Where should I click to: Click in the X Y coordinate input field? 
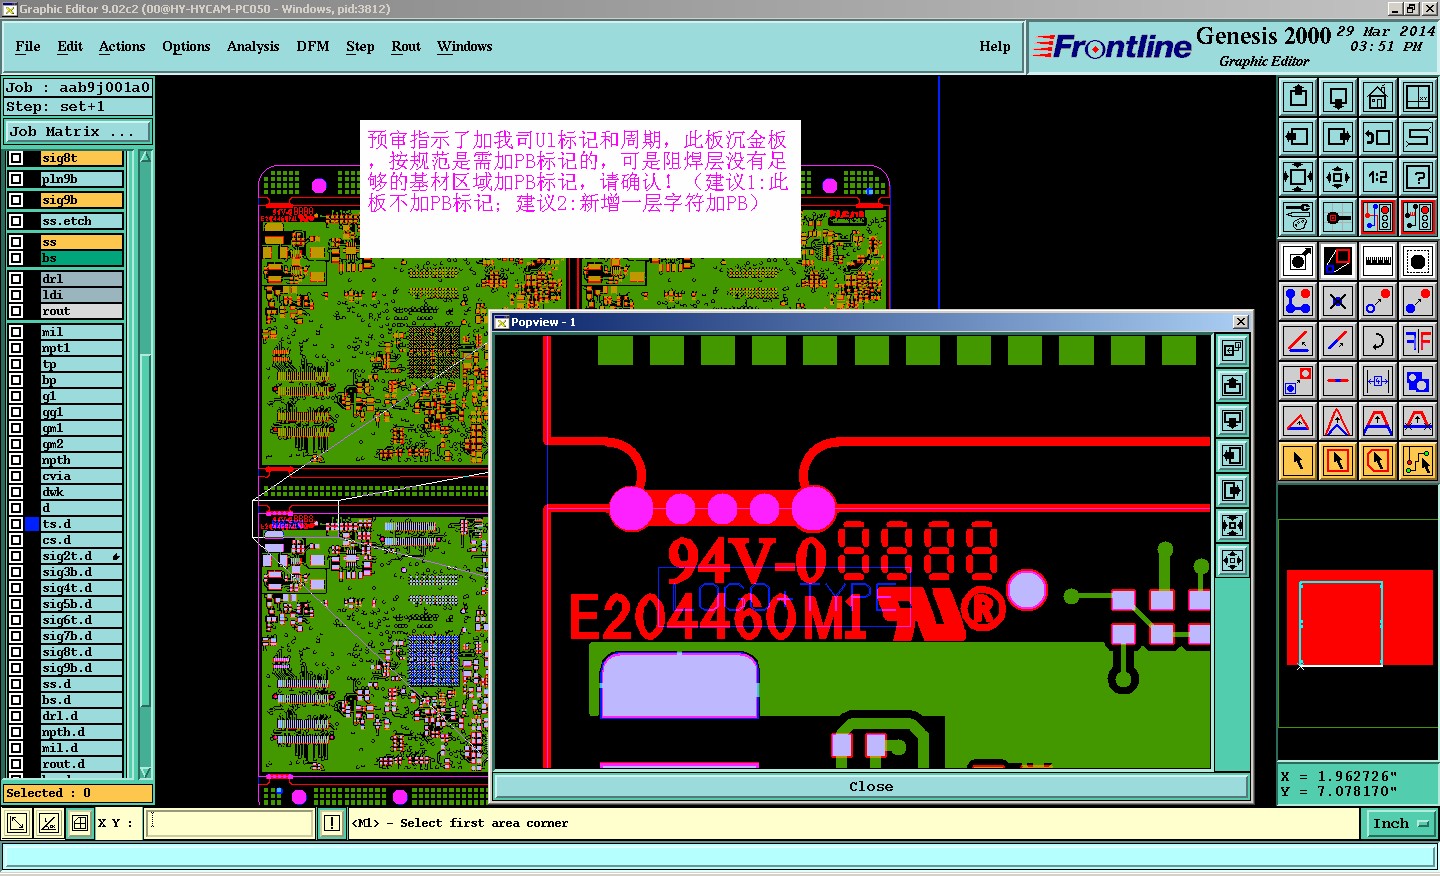(x=230, y=823)
